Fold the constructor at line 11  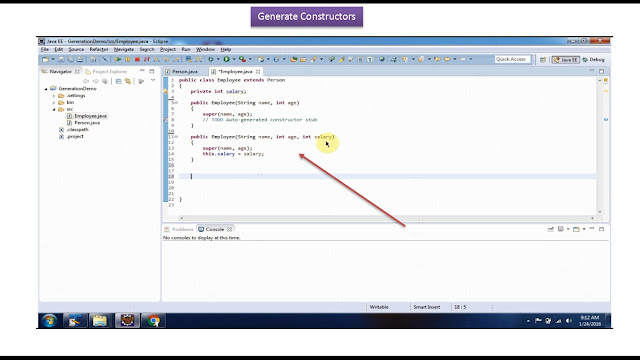[176, 137]
